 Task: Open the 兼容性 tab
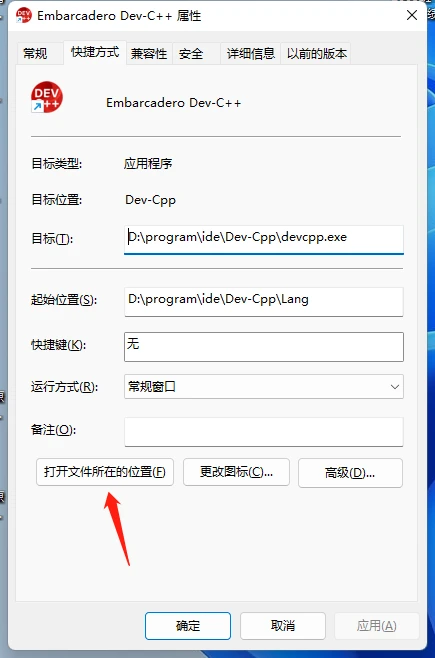click(149, 53)
